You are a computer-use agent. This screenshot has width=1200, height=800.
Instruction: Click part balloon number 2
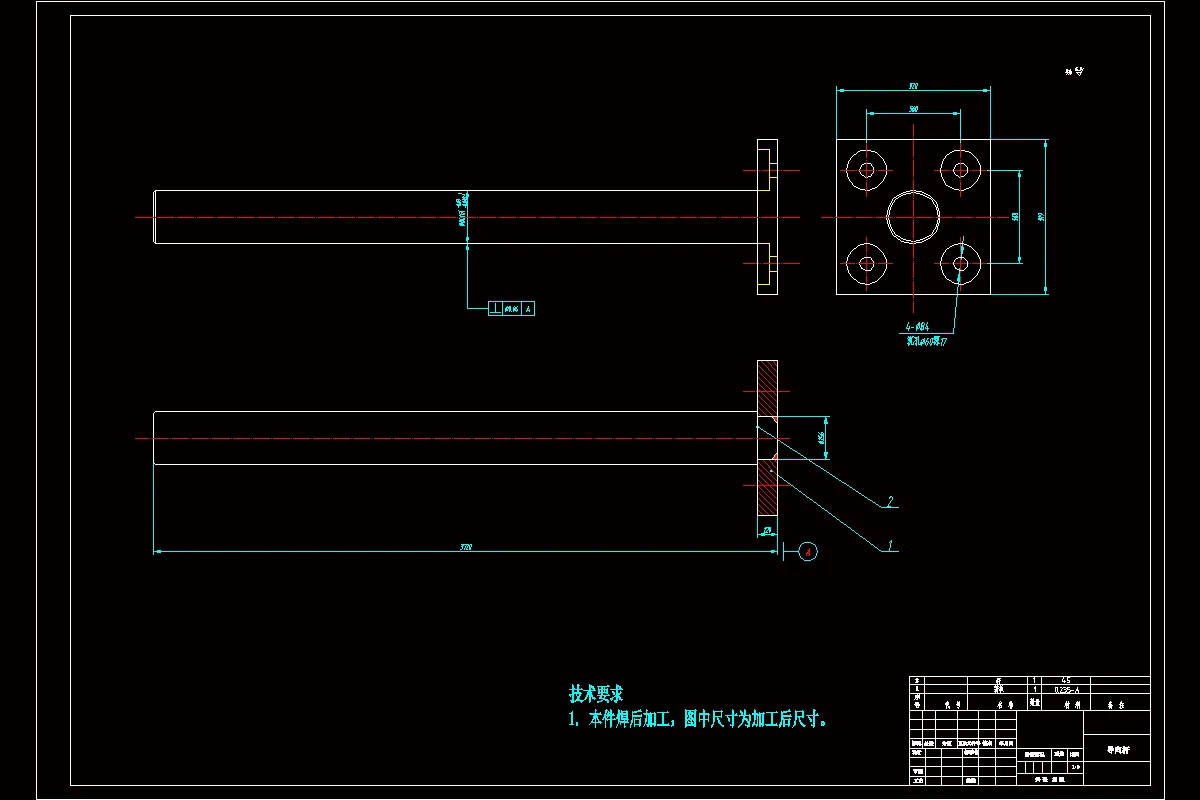(888, 501)
